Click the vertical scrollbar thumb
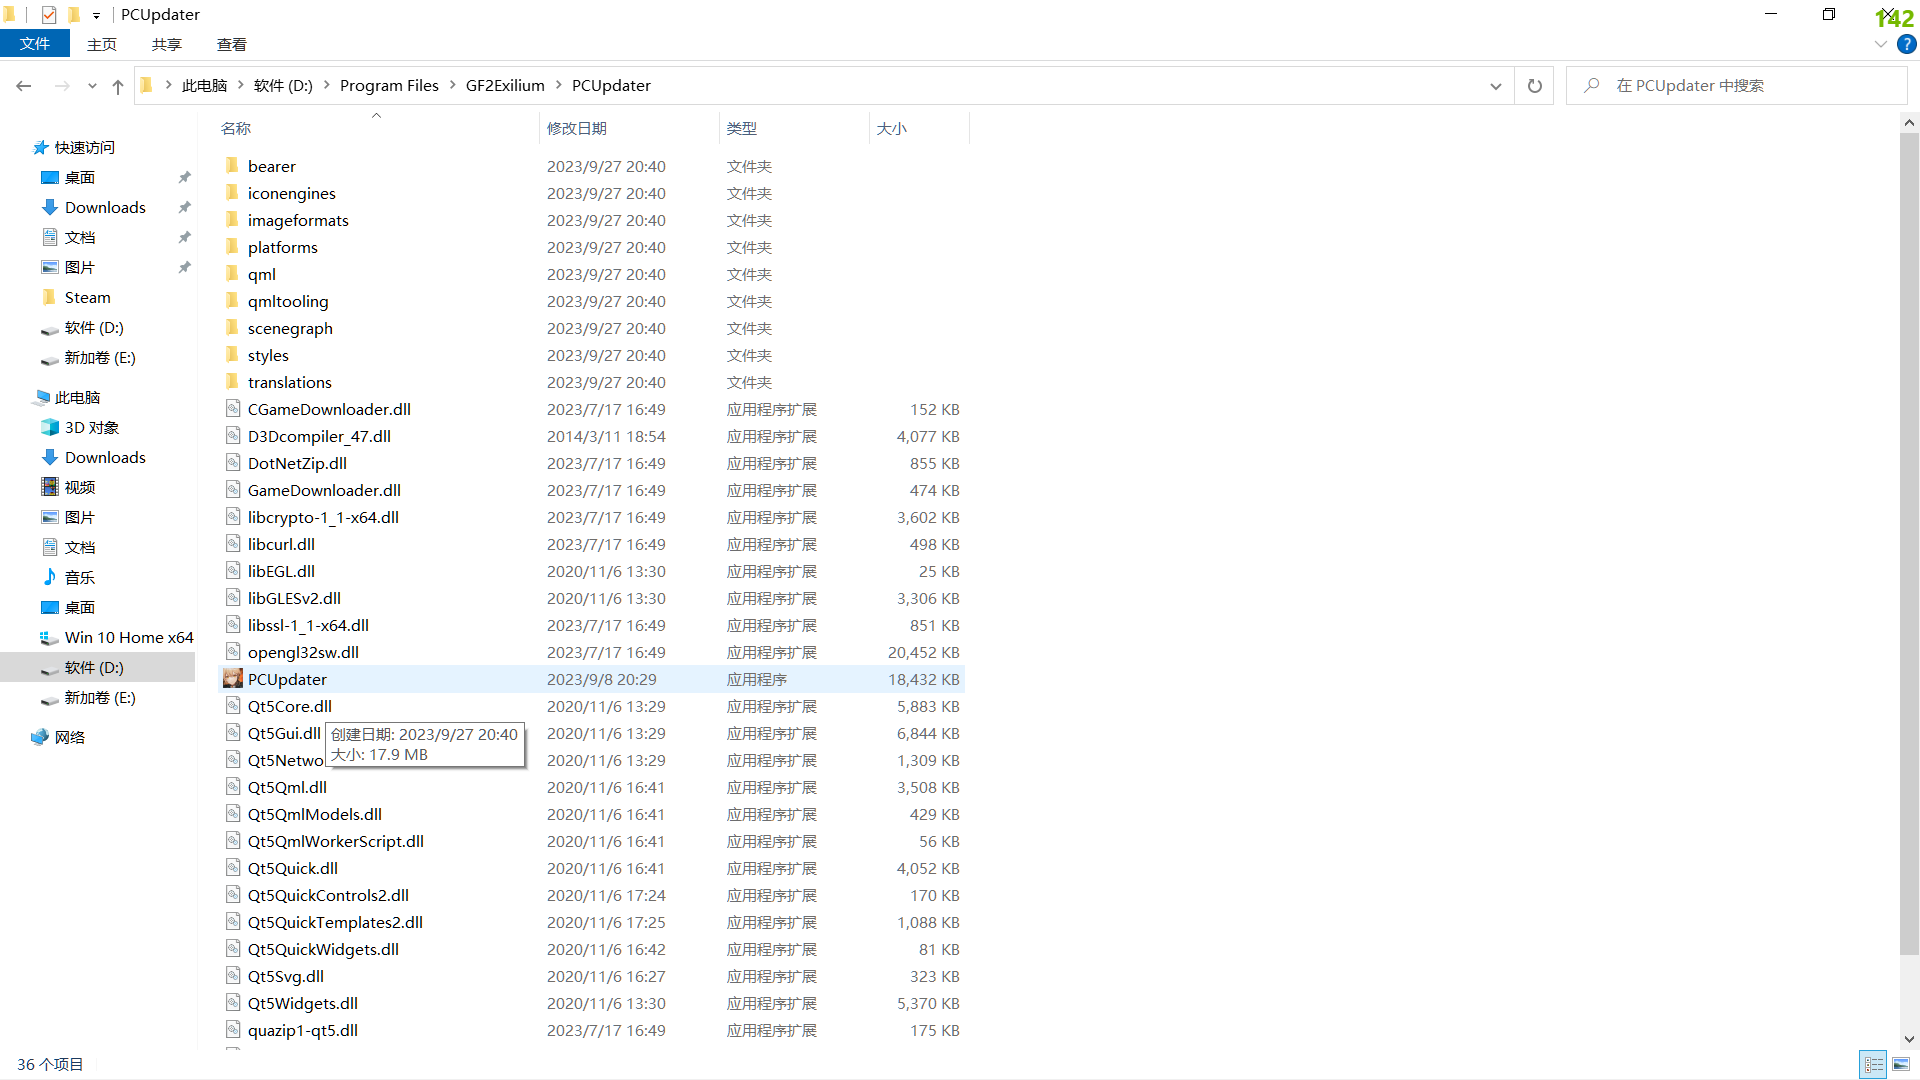Screen dimensions: 1920x1080 (x=1909, y=544)
